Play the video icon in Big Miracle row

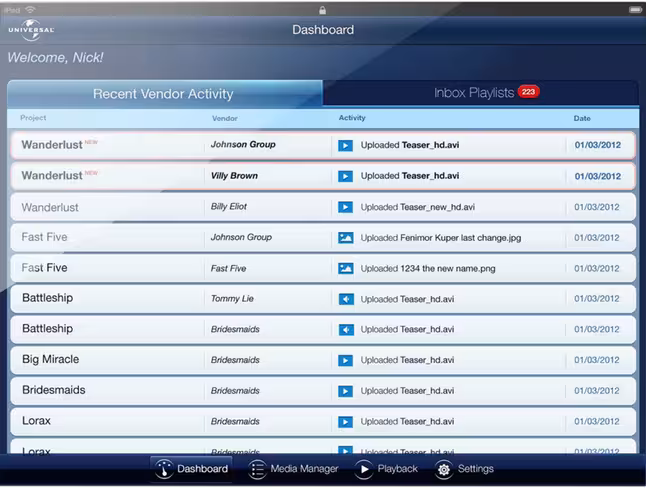(x=345, y=361)
